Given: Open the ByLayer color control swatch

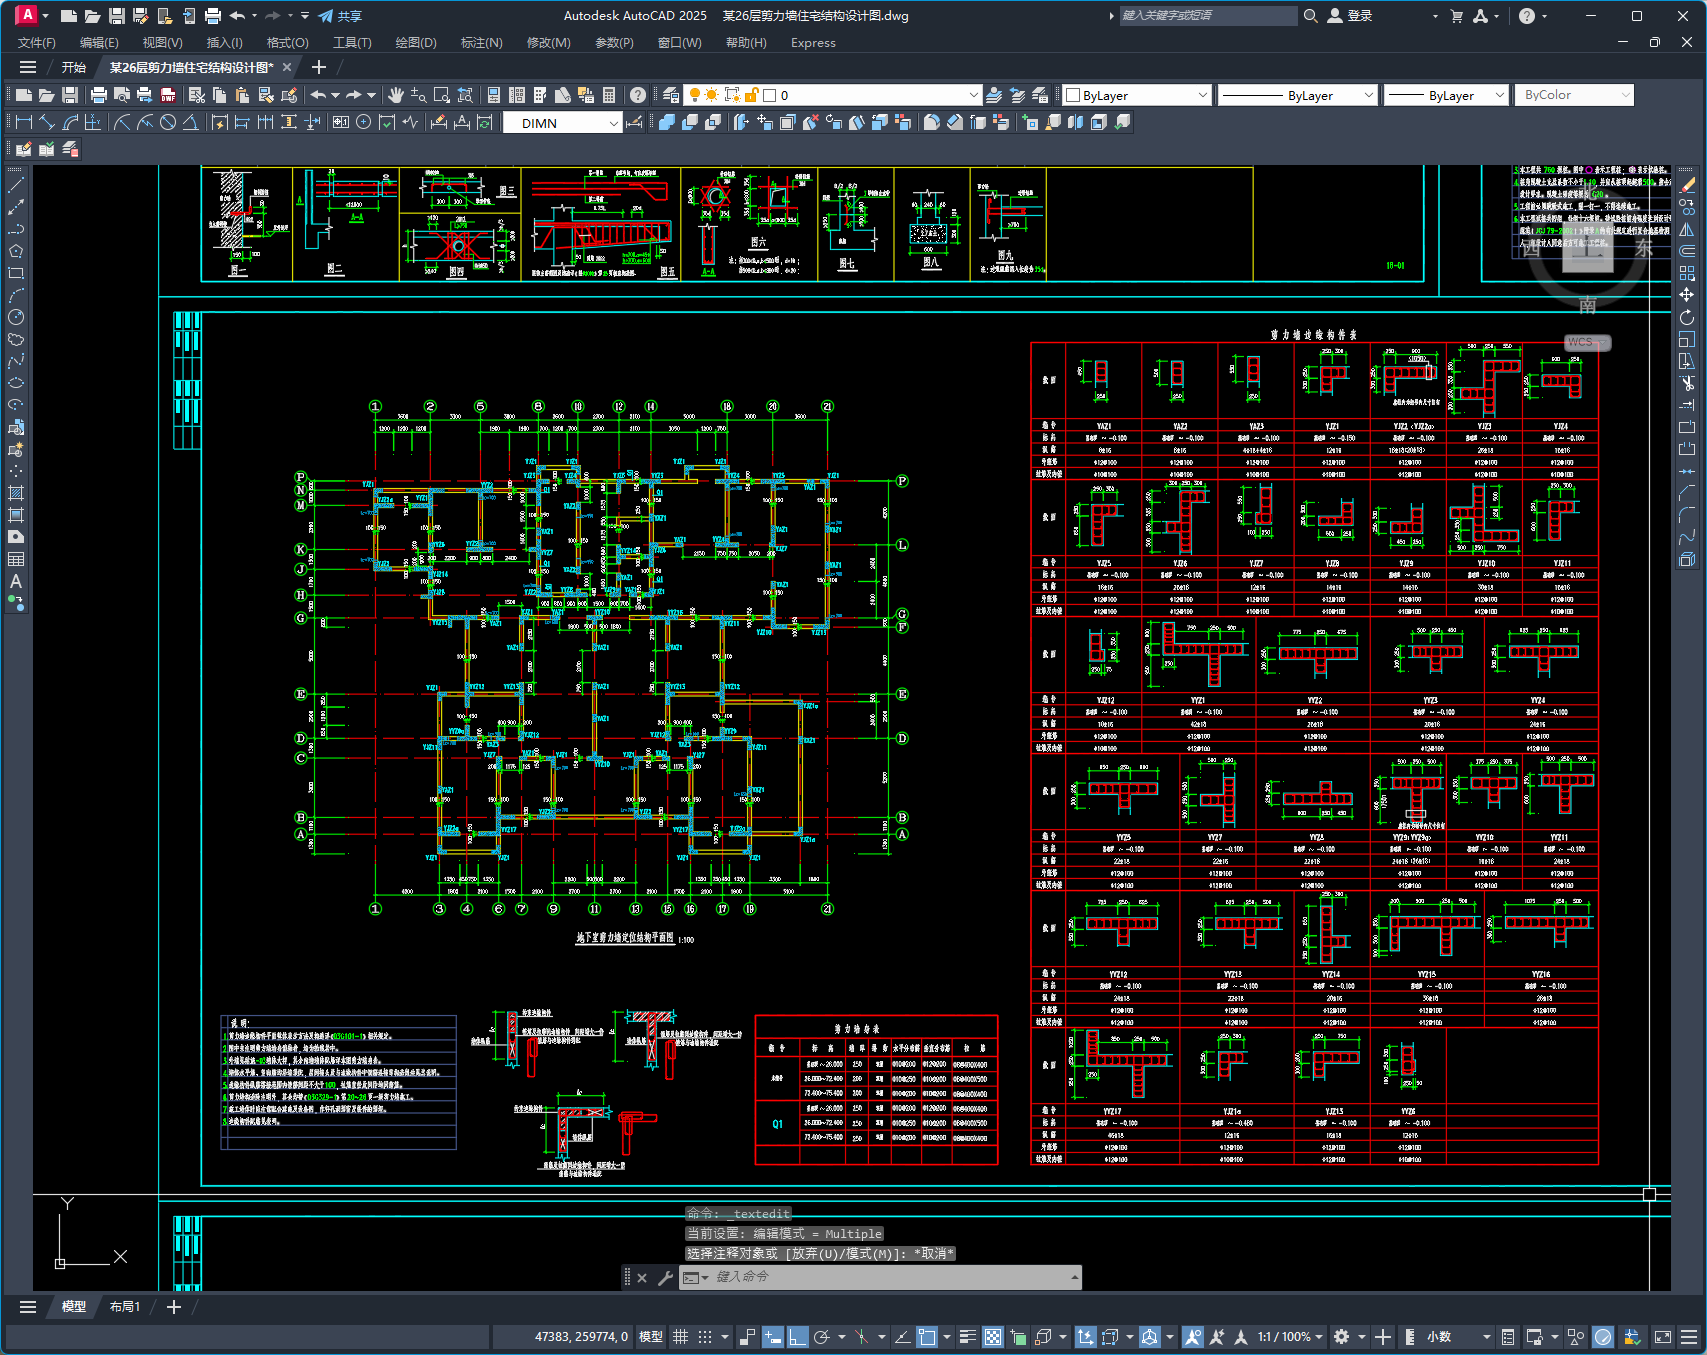Looking at the screenshot, I should point(1137,95).
